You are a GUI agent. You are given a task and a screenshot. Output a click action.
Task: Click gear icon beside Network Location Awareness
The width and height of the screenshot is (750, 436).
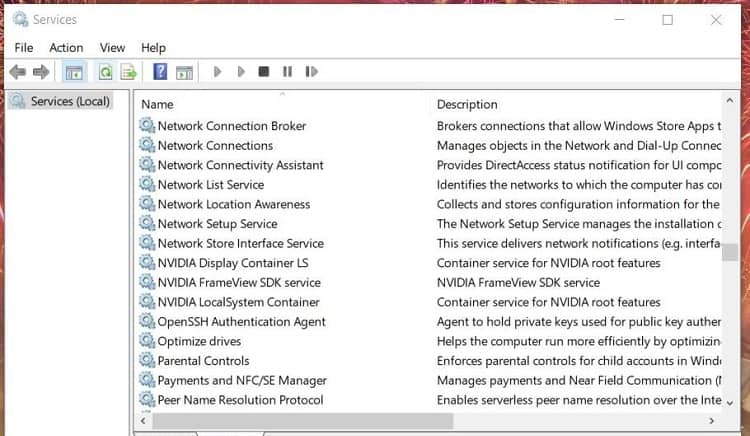(x=147, y=204)
